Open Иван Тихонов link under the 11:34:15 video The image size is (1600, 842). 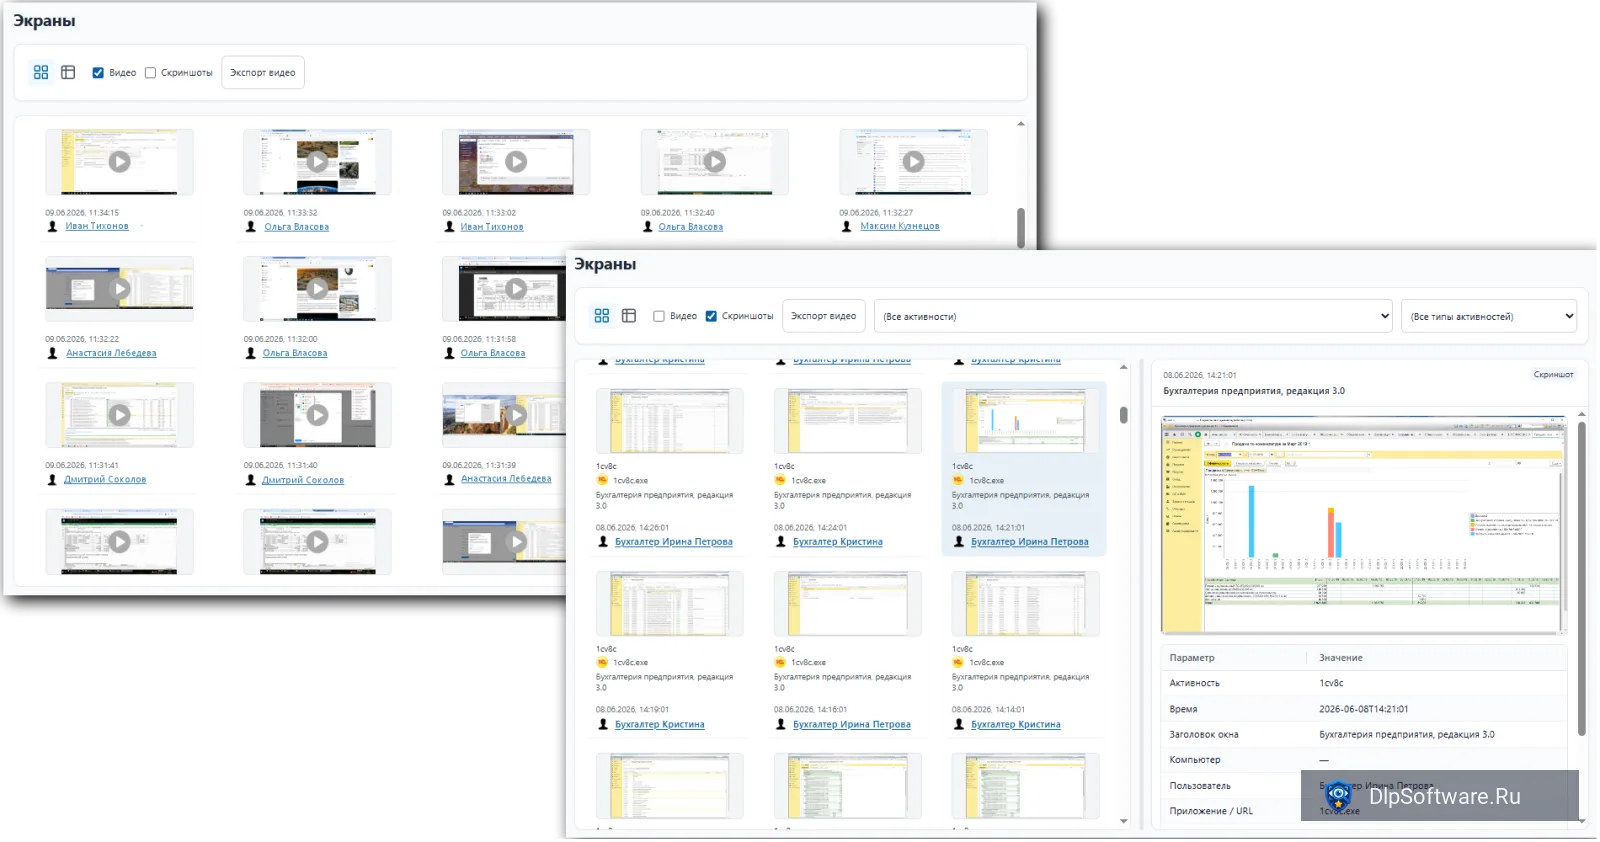(97, 227)
